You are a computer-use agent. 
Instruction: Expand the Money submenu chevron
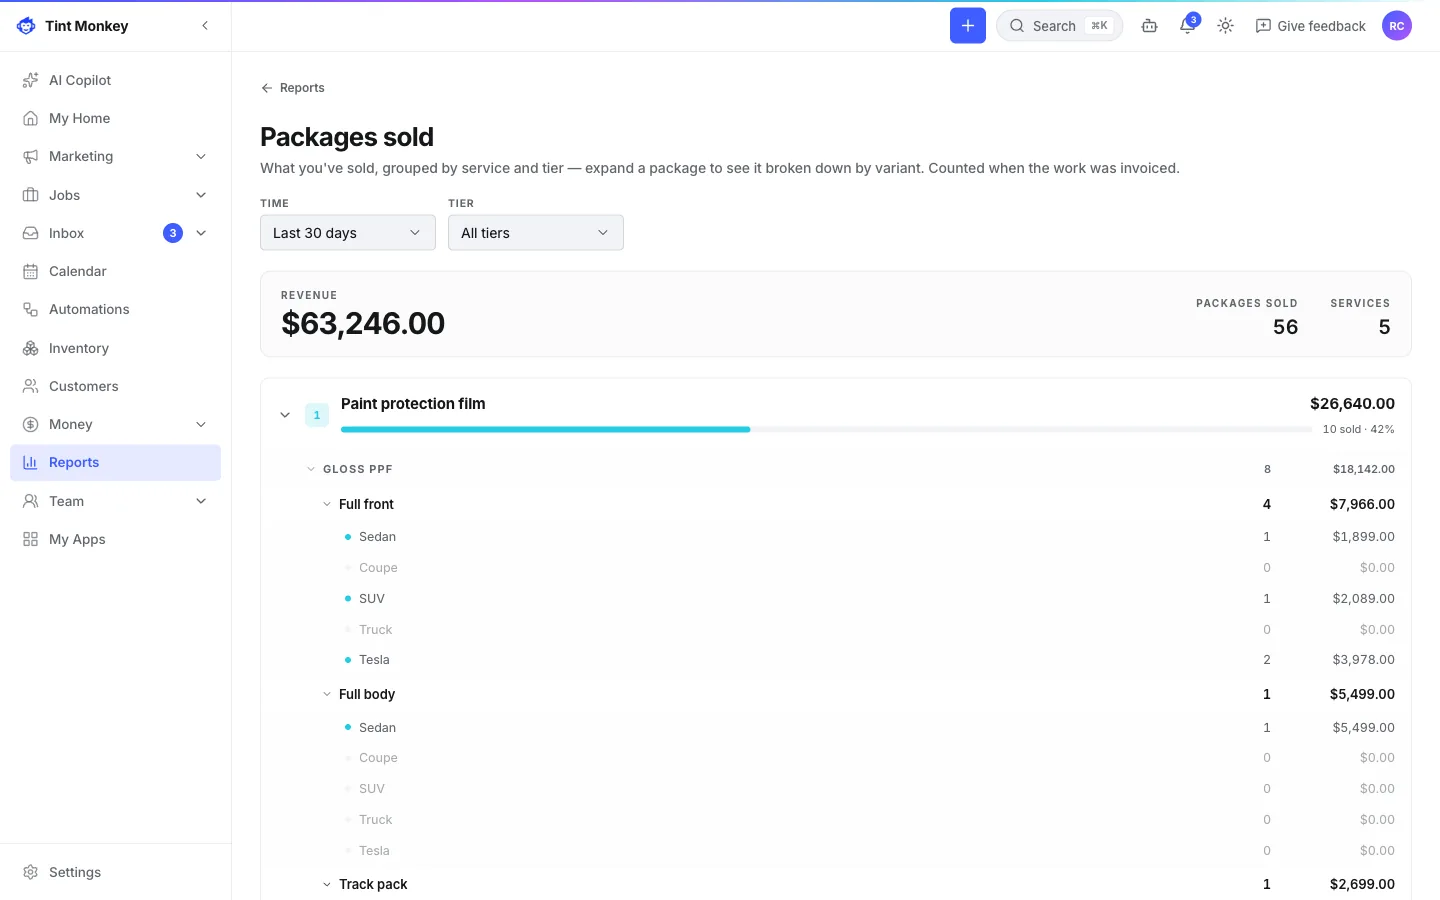tap(201, 424)
